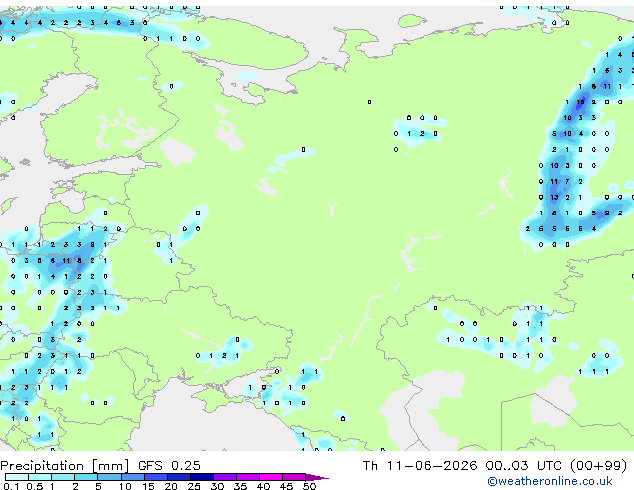
Task: Click the "GFS 0.25" model label
Action: coord(169,466)
